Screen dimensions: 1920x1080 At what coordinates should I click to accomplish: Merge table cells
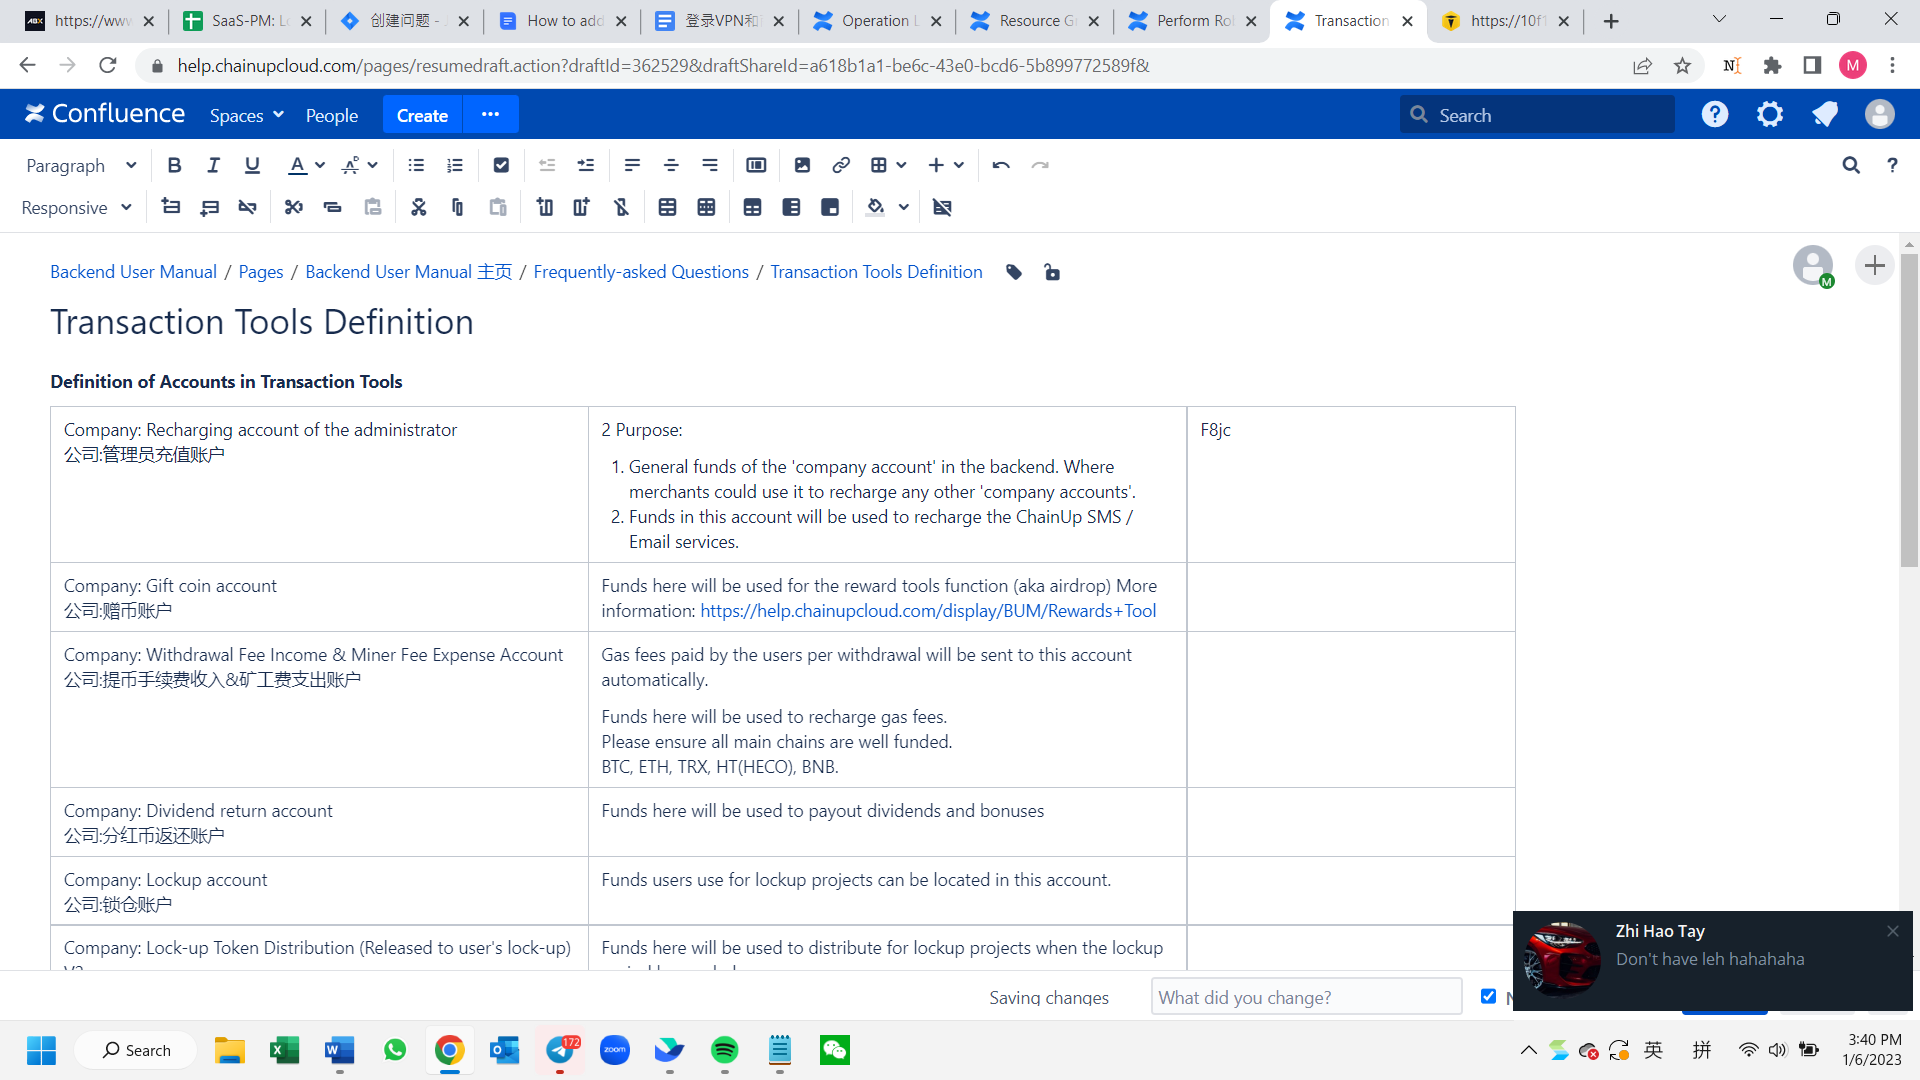pyautogui.click(x=667, y=207)
